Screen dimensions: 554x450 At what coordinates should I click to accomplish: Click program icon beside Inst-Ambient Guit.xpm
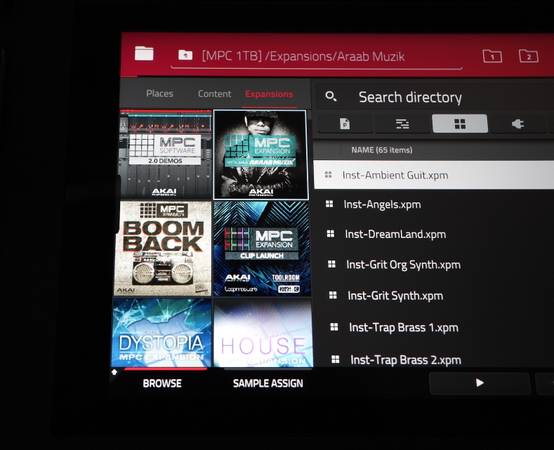click(x=328, y=174)
